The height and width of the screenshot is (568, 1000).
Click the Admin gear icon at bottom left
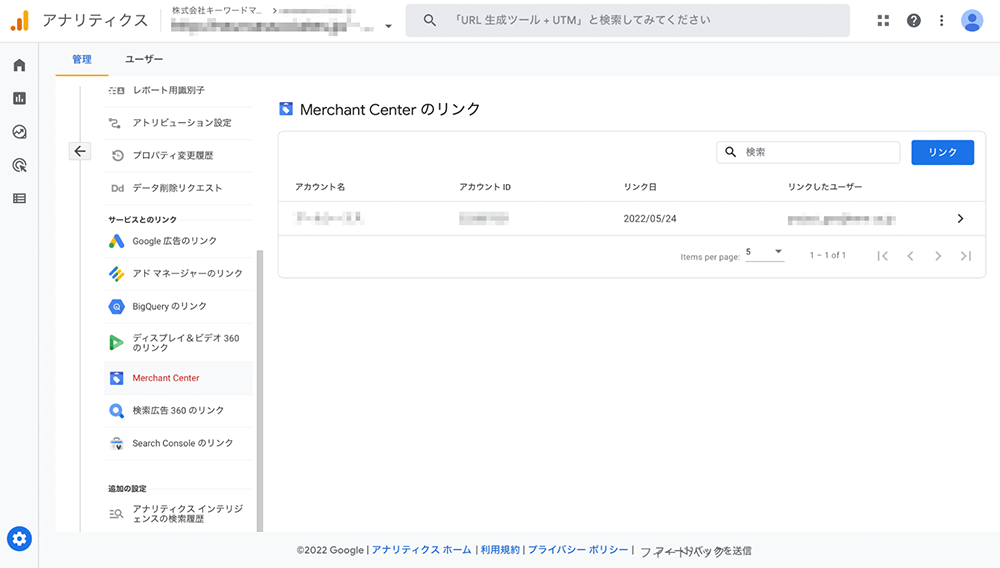pyautogui.click(x=19, y=539)
